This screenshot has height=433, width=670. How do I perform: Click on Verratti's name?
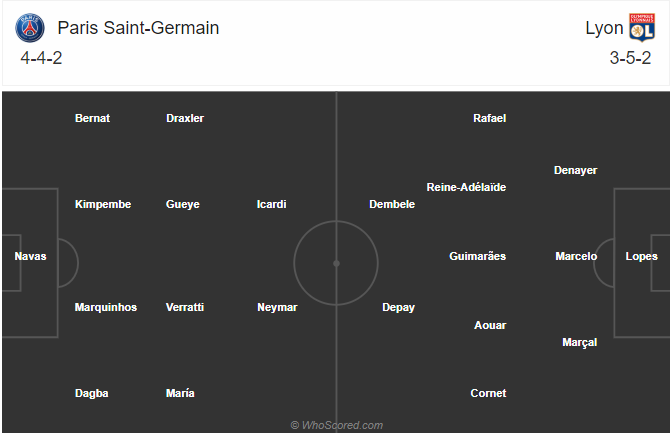pyautogui.click(x=185, y=307)
